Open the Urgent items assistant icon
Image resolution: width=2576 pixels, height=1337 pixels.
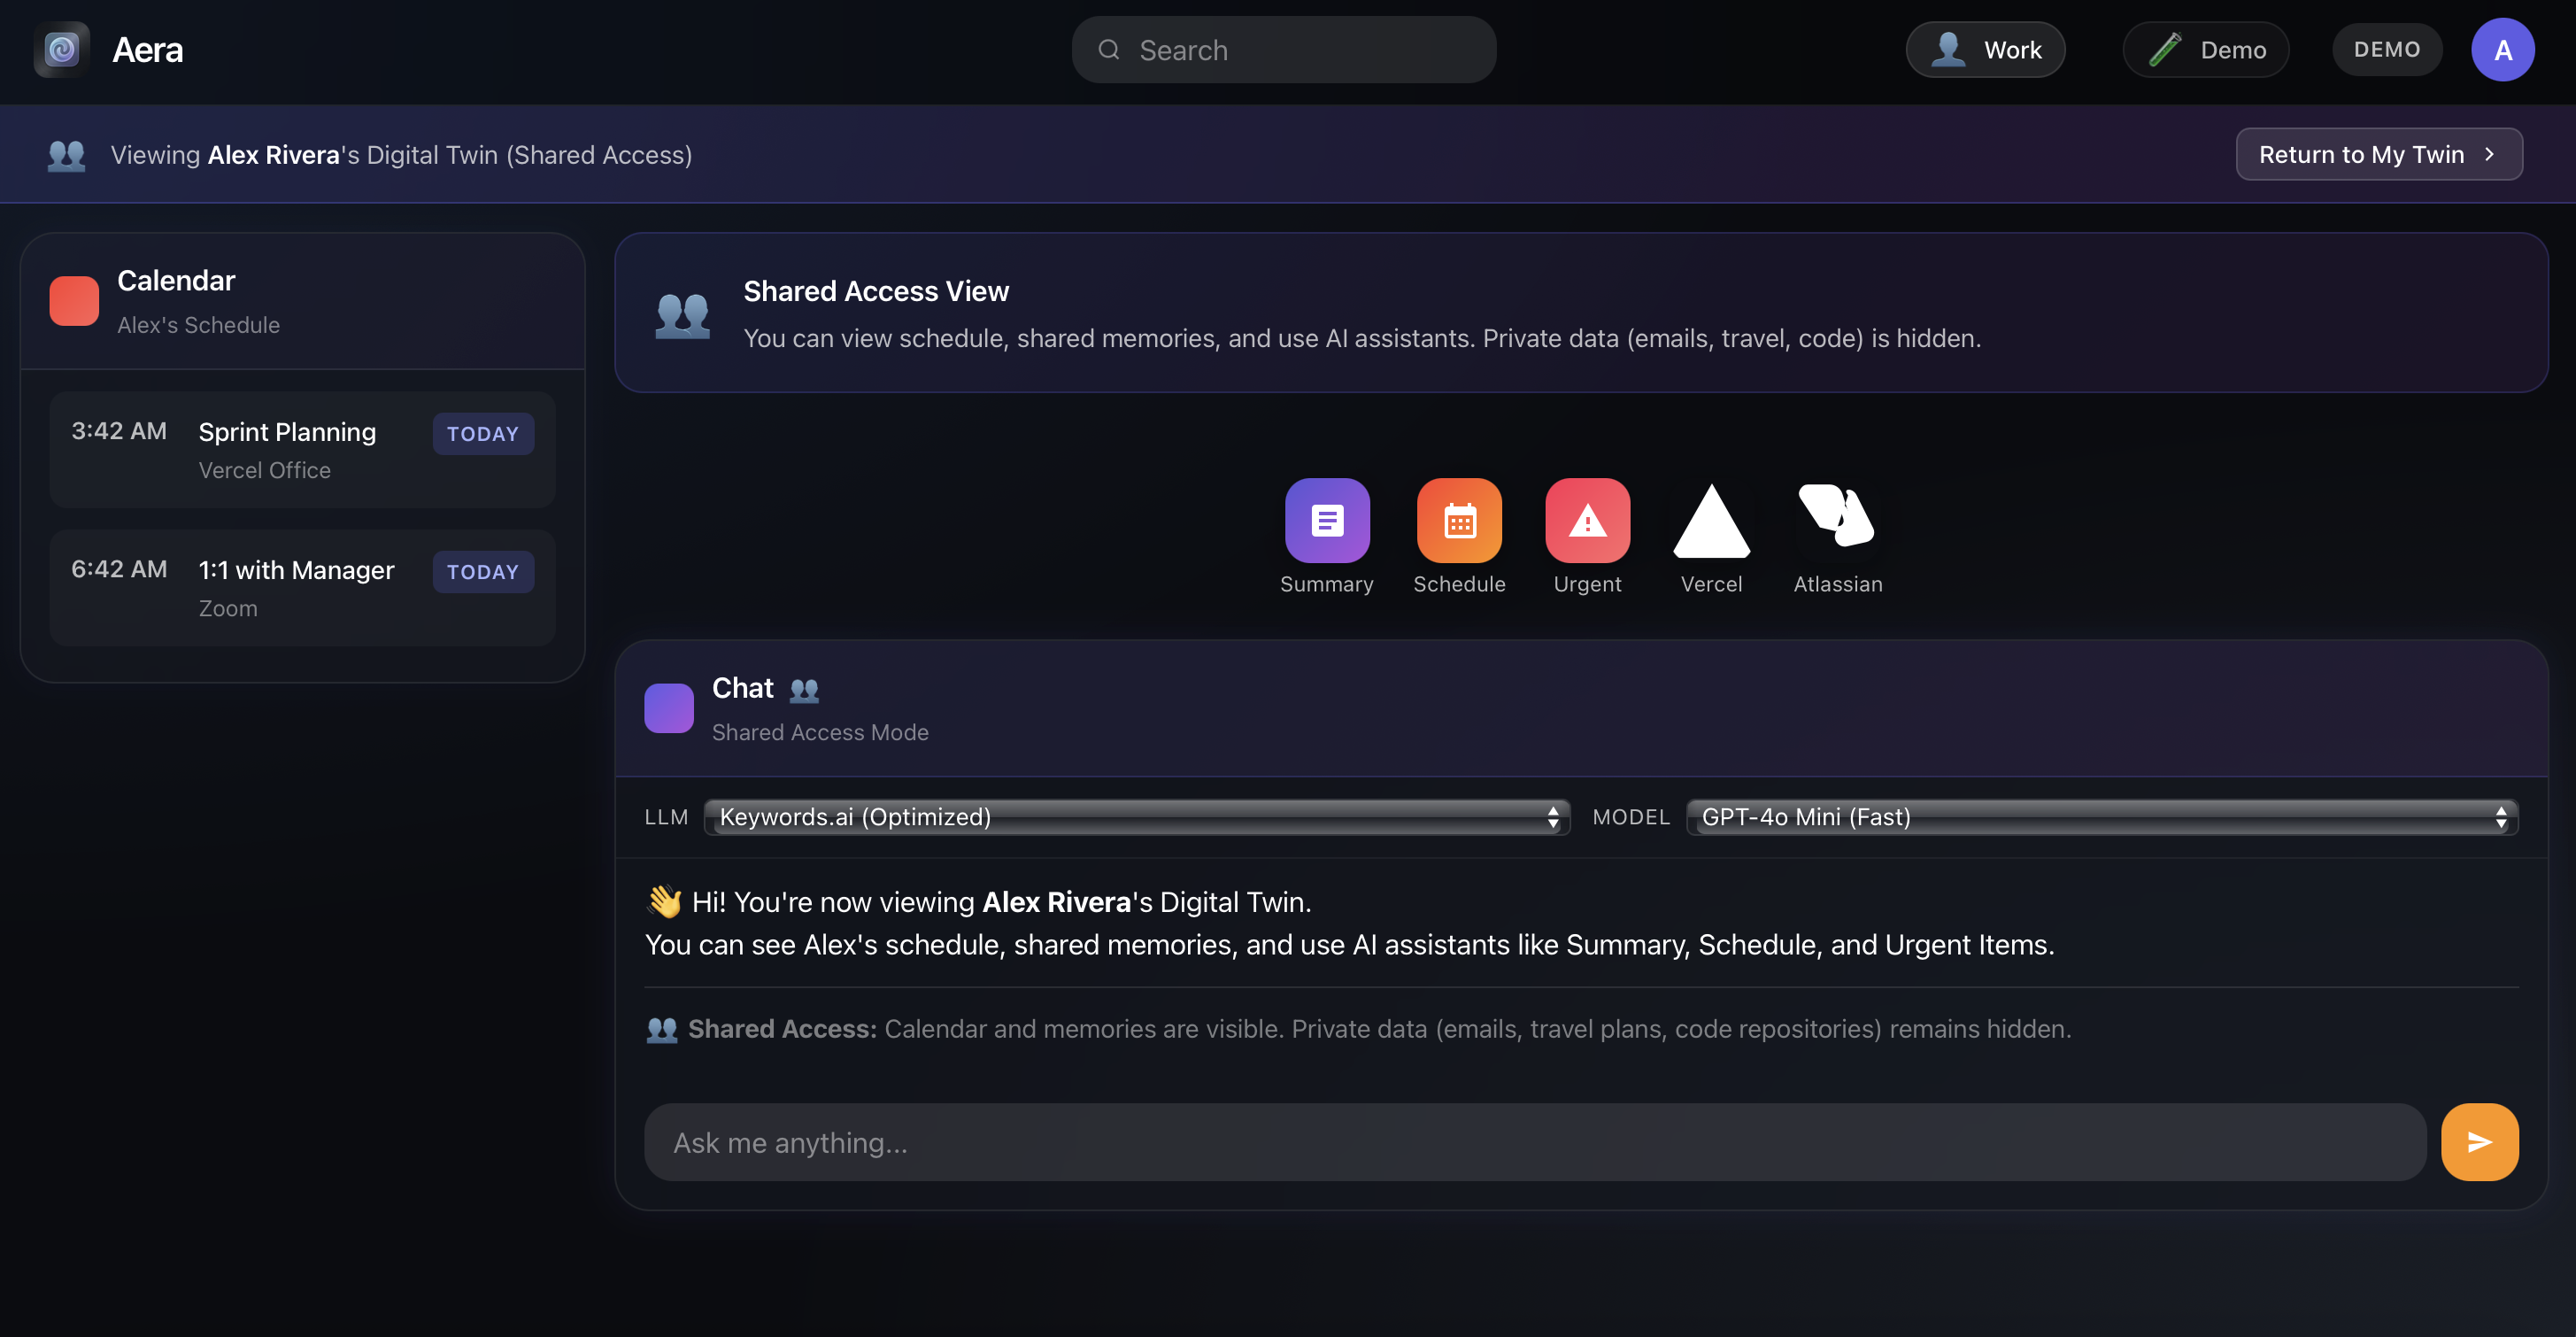(1587, 520)
